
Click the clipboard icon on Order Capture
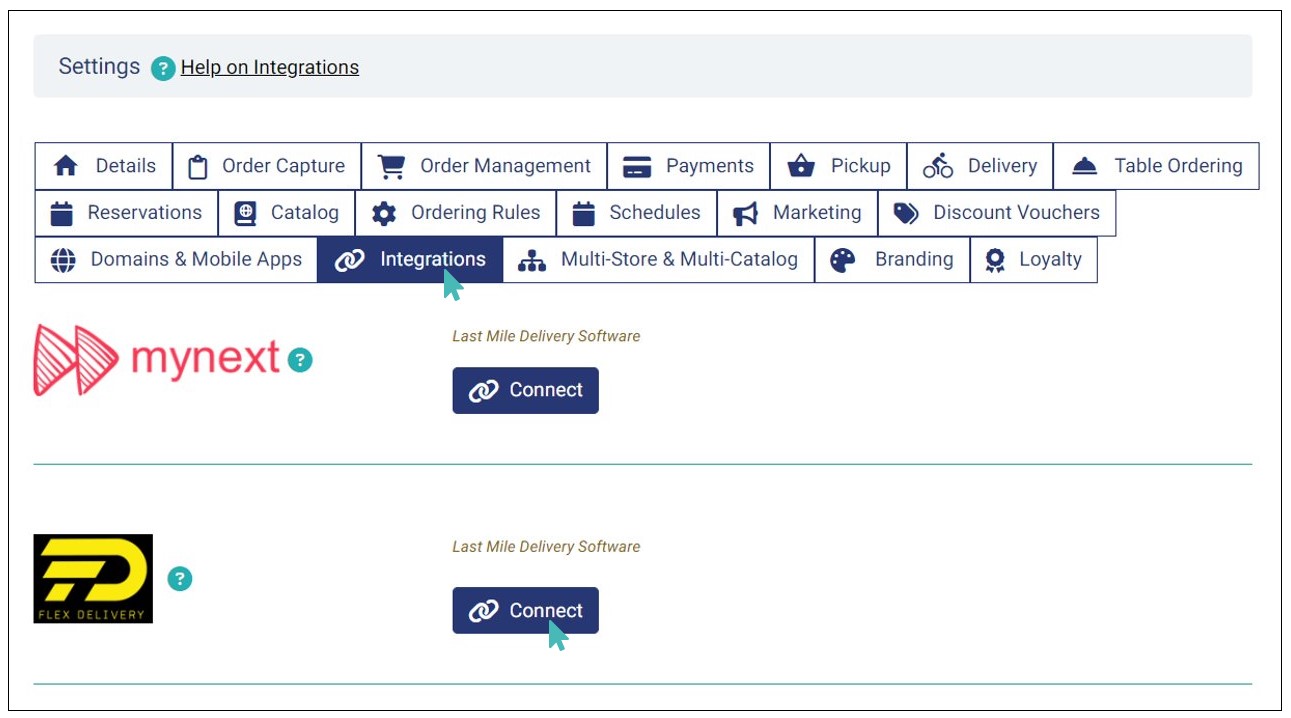click(198, 166)
